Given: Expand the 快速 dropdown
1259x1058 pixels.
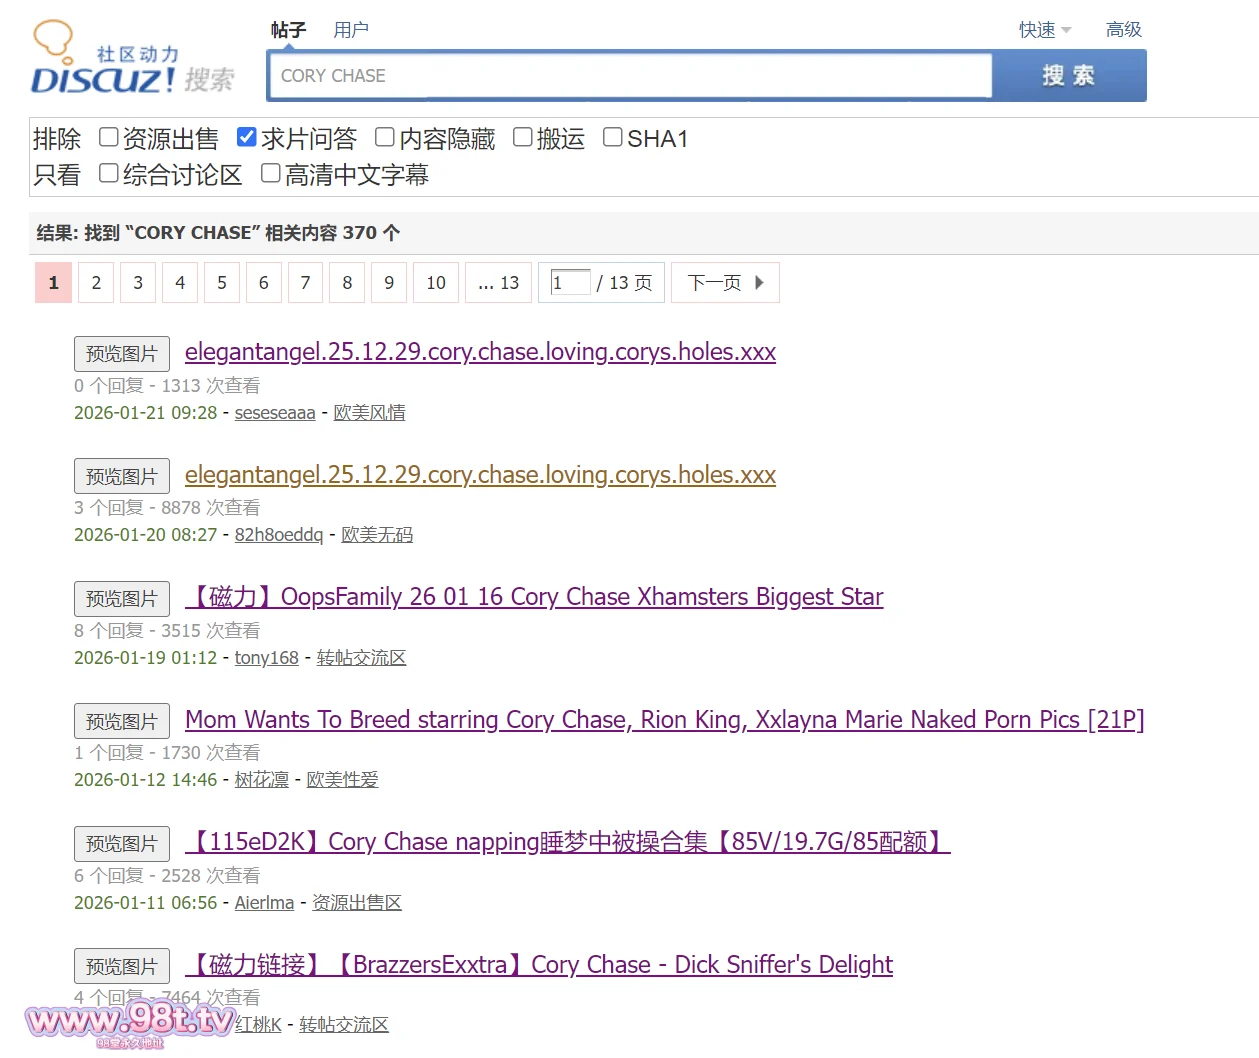Looking at the screenshot, I should click(1044, 30).
